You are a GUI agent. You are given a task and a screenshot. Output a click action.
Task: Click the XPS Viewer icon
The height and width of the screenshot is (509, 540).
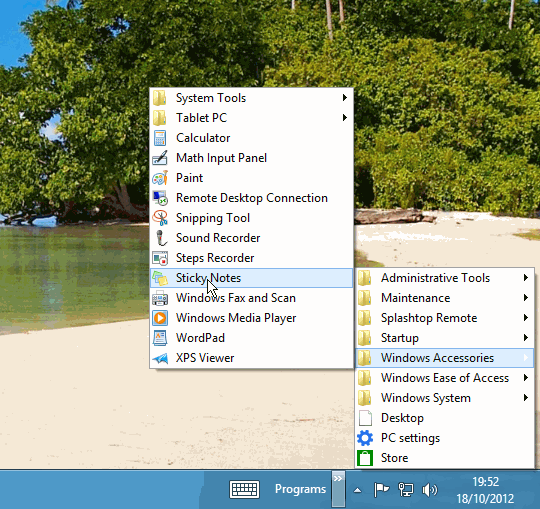tap(160, 358)
